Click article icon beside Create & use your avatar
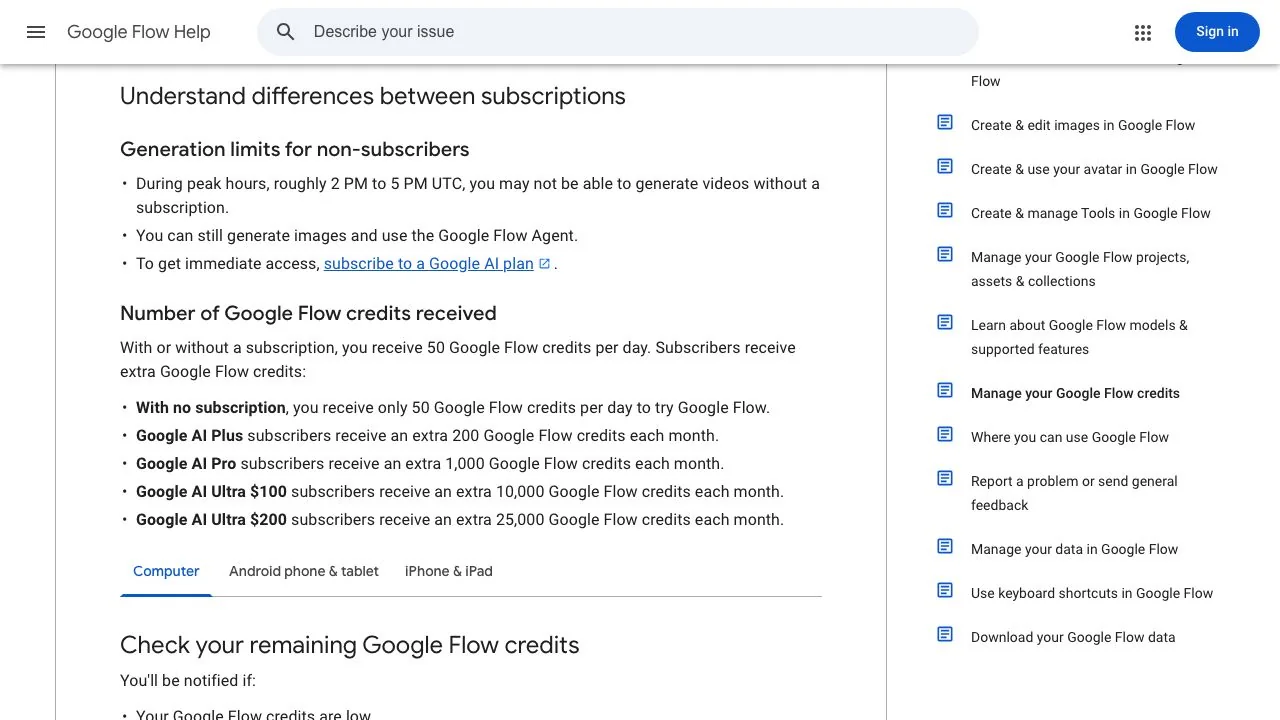1280x720 pixels. point(945,166)
